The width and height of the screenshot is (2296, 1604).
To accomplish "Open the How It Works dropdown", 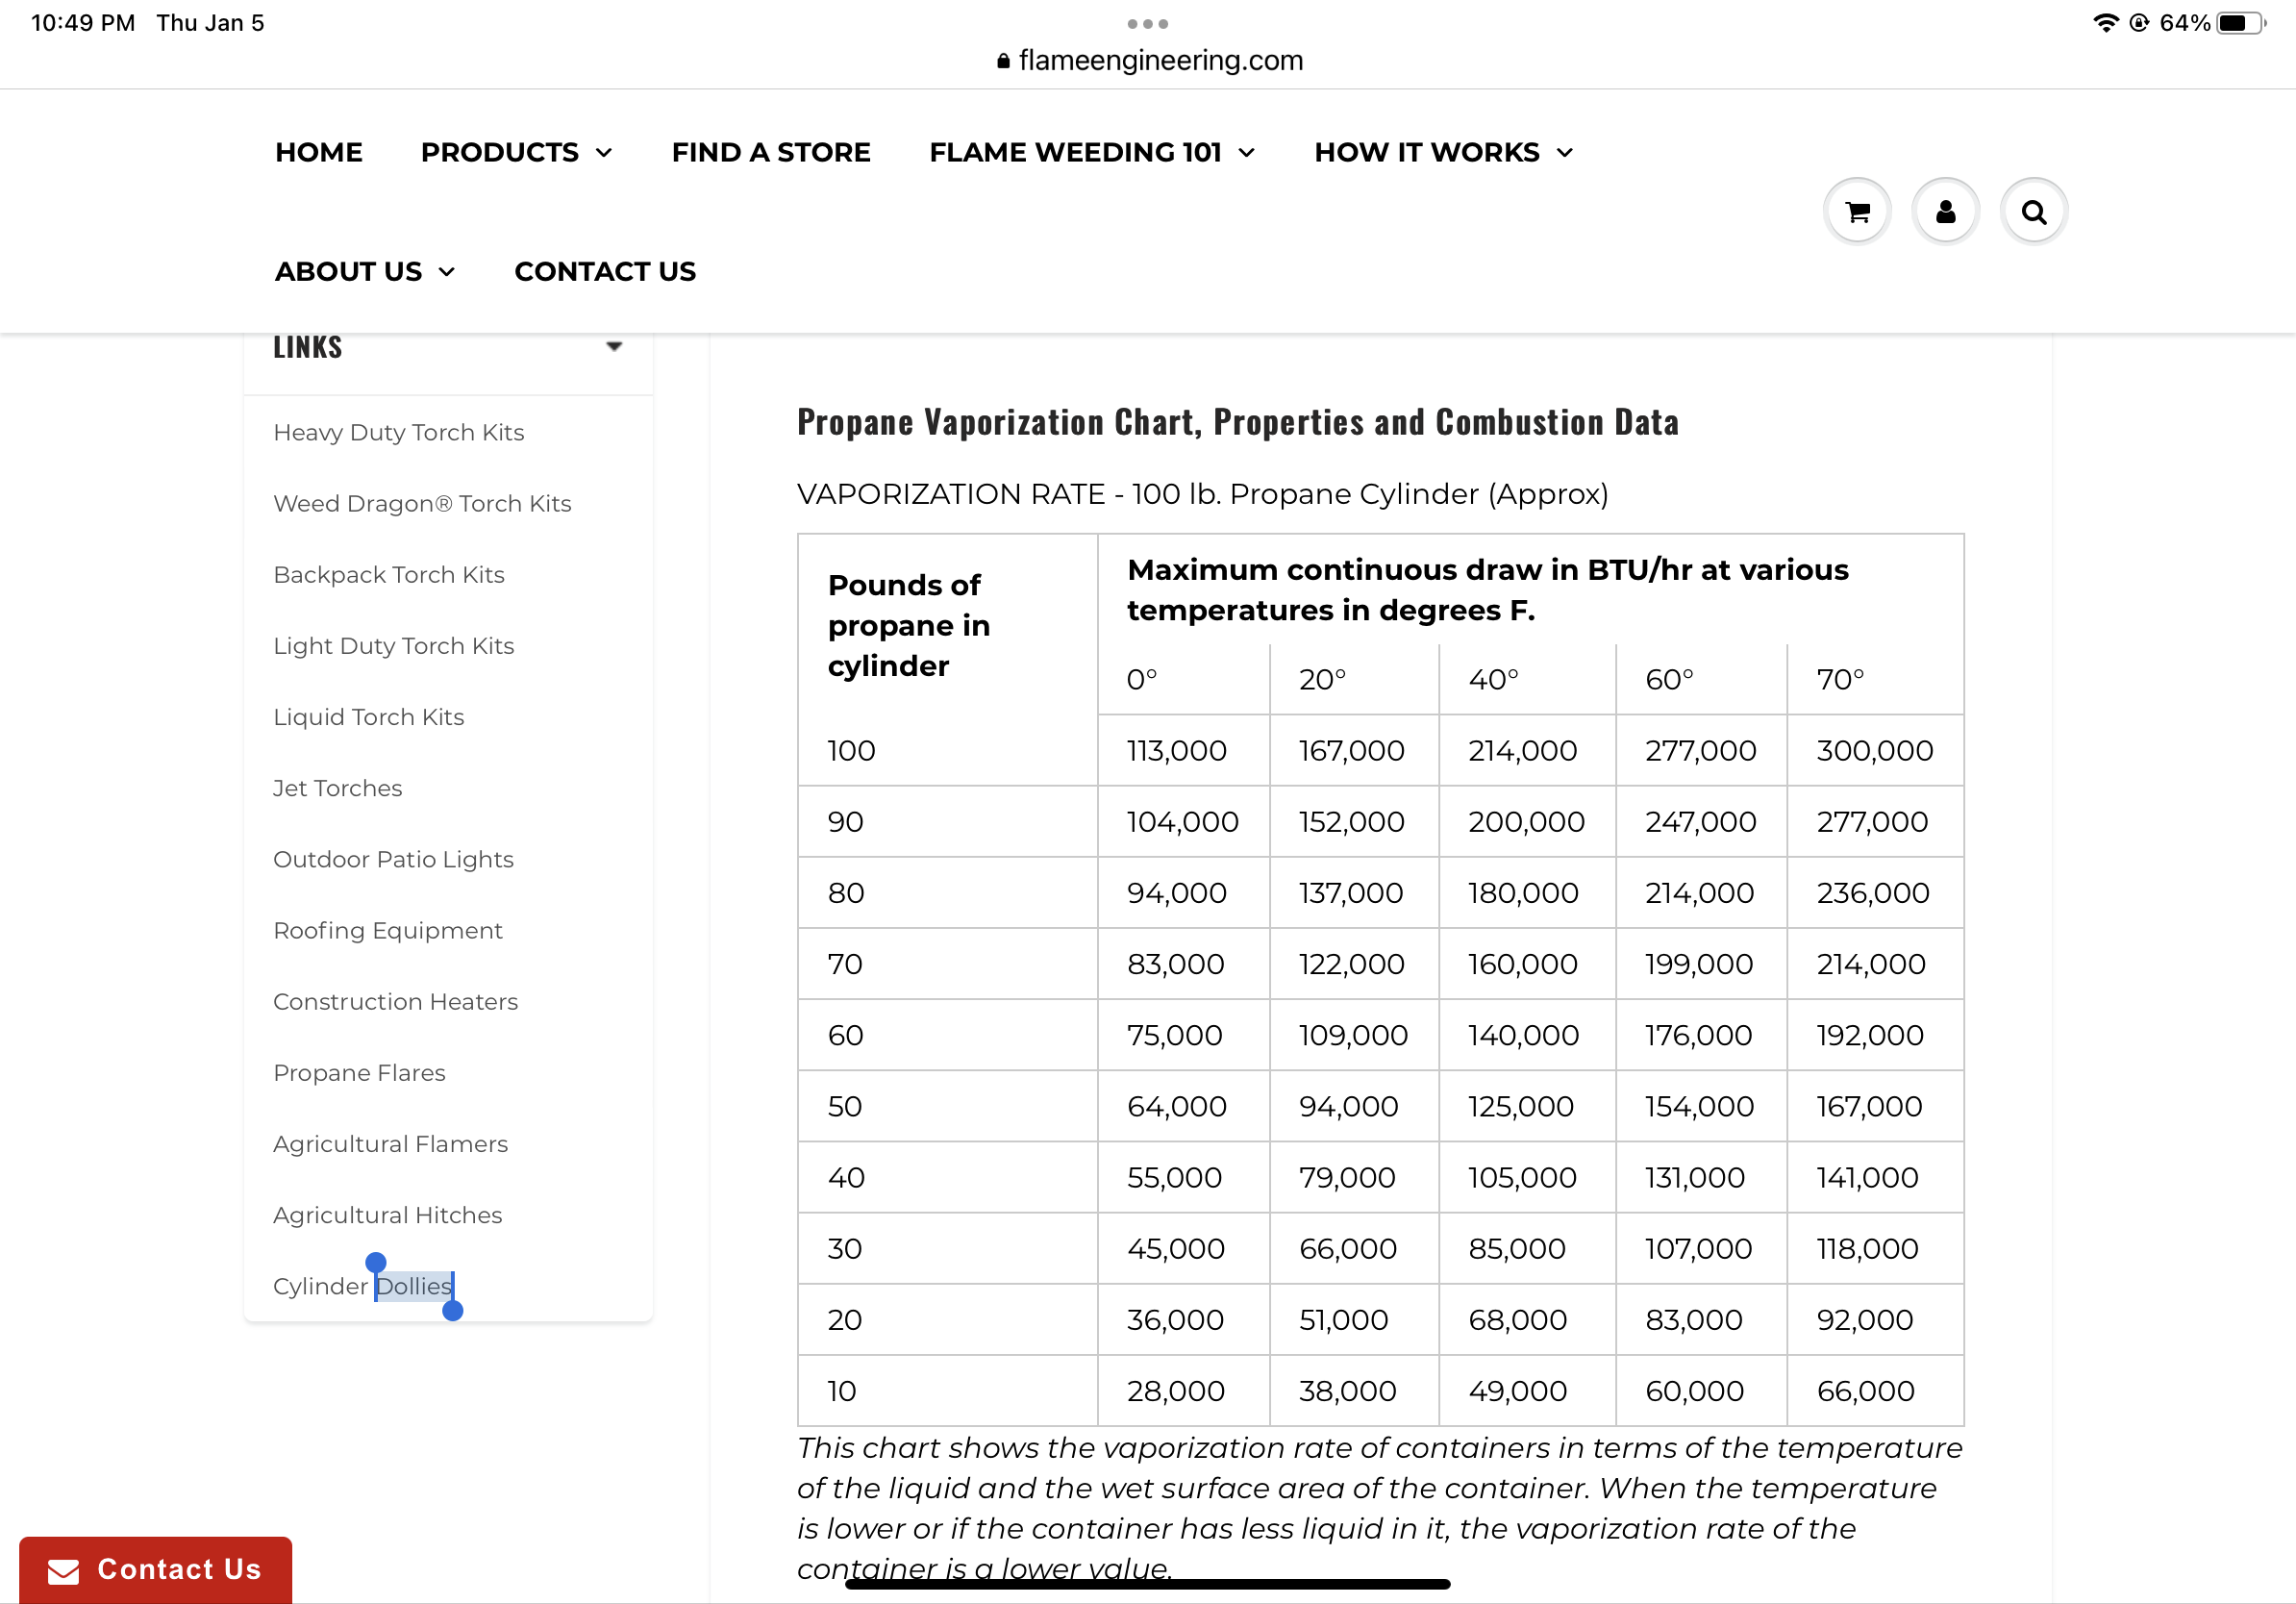I will click(x=1565, y=153).
